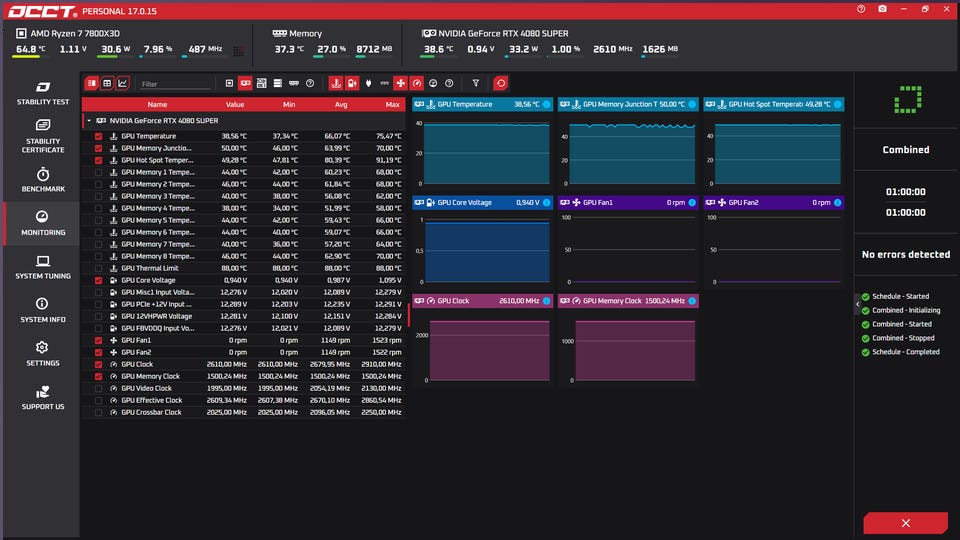This screenshot has height=540, width=960.
Task: Open the Settings section
Action: click(43, 354)
